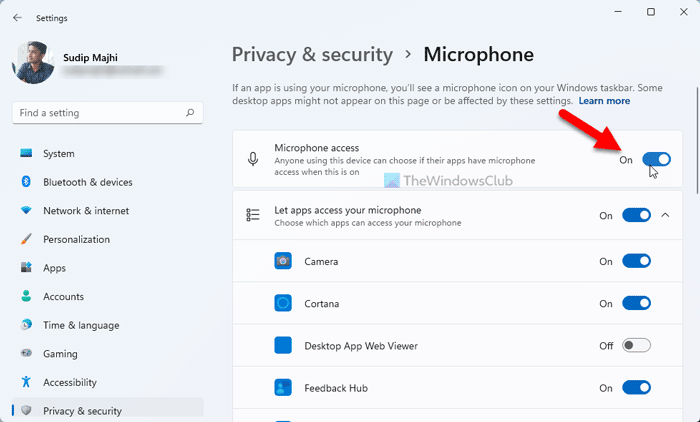
Task: Open Time & language settings
Action: (x=81, y=325)
